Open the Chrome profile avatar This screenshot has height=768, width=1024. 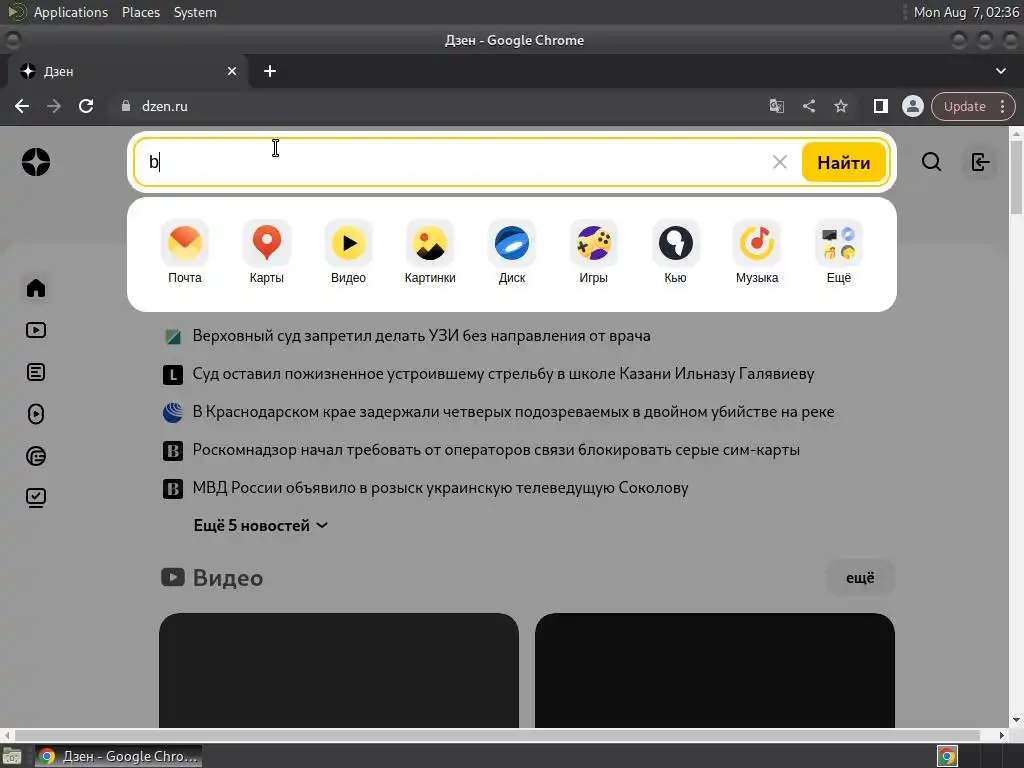(912, 106)
